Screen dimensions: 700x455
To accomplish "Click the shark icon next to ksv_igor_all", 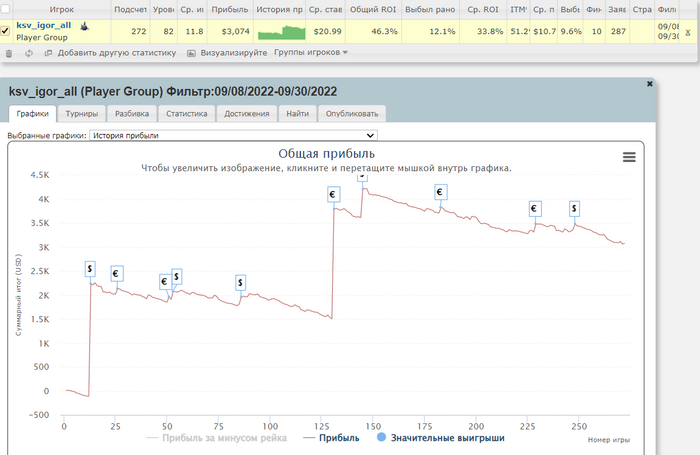I will [84, 26].
